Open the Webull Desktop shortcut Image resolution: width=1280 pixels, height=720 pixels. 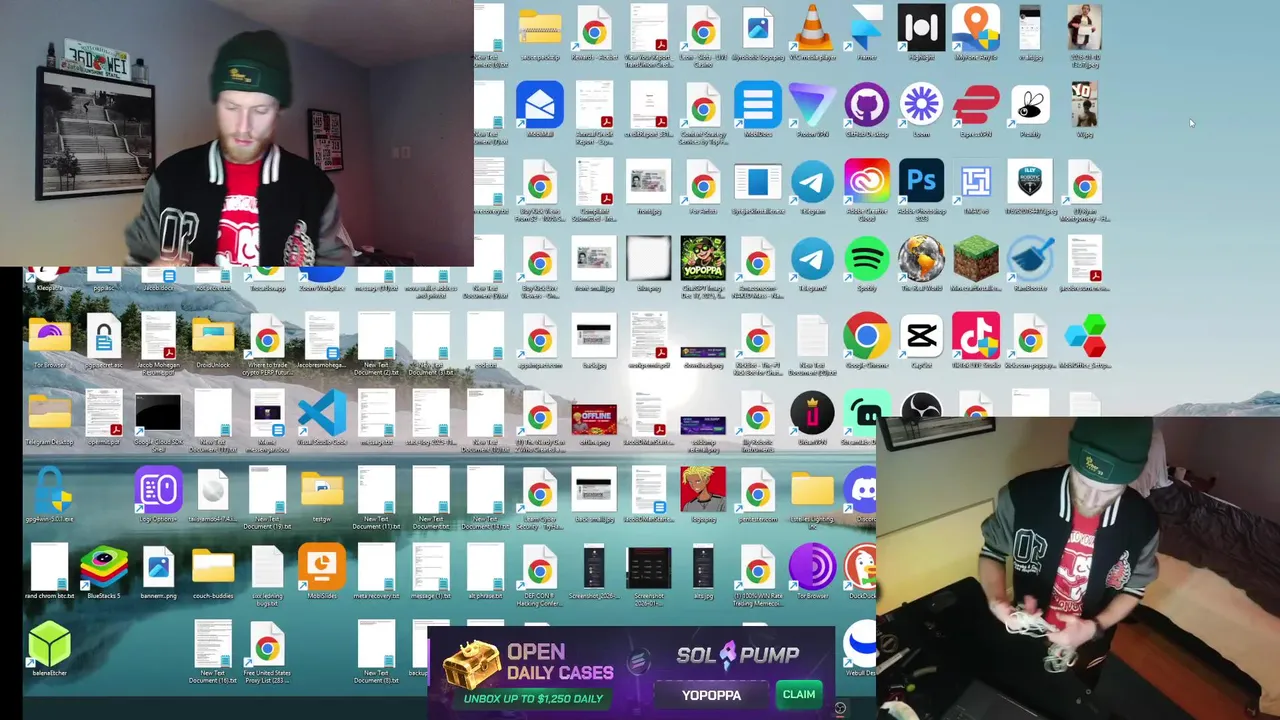coord(860,645)
